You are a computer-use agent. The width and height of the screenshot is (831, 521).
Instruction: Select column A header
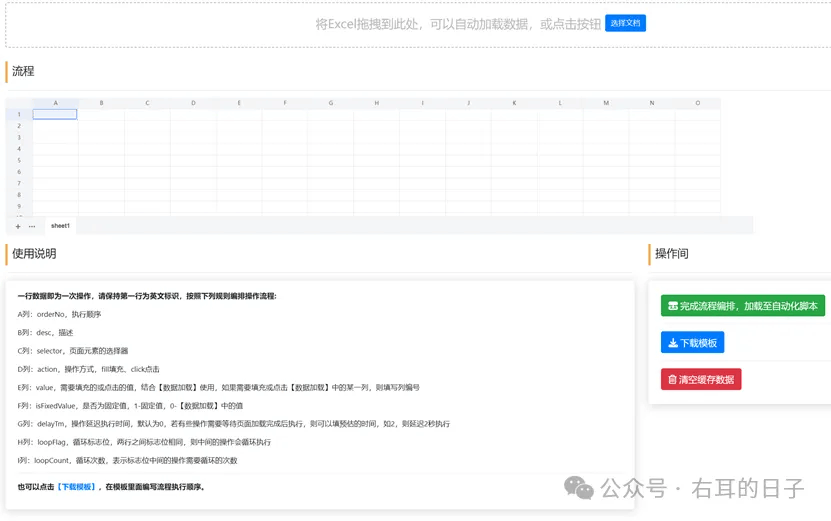(x=55, y=103)
